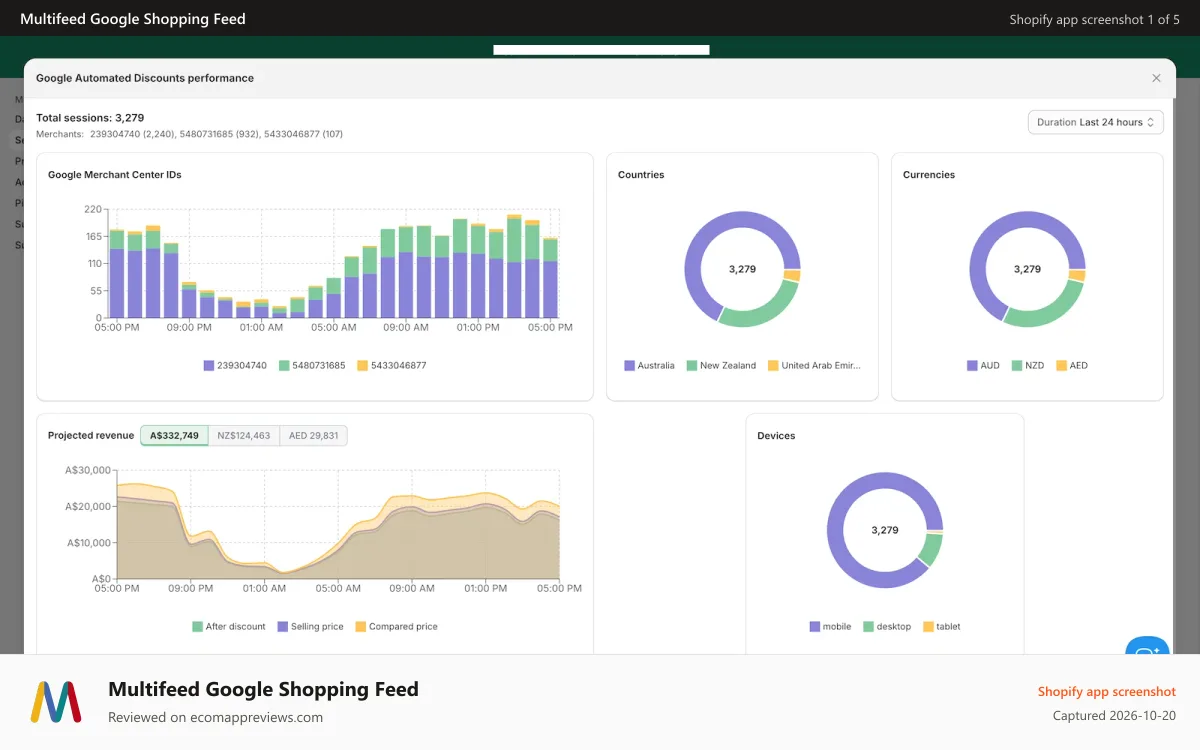
Task: Click the Google Merchant Center IDs heading
Action: [115, 175]
